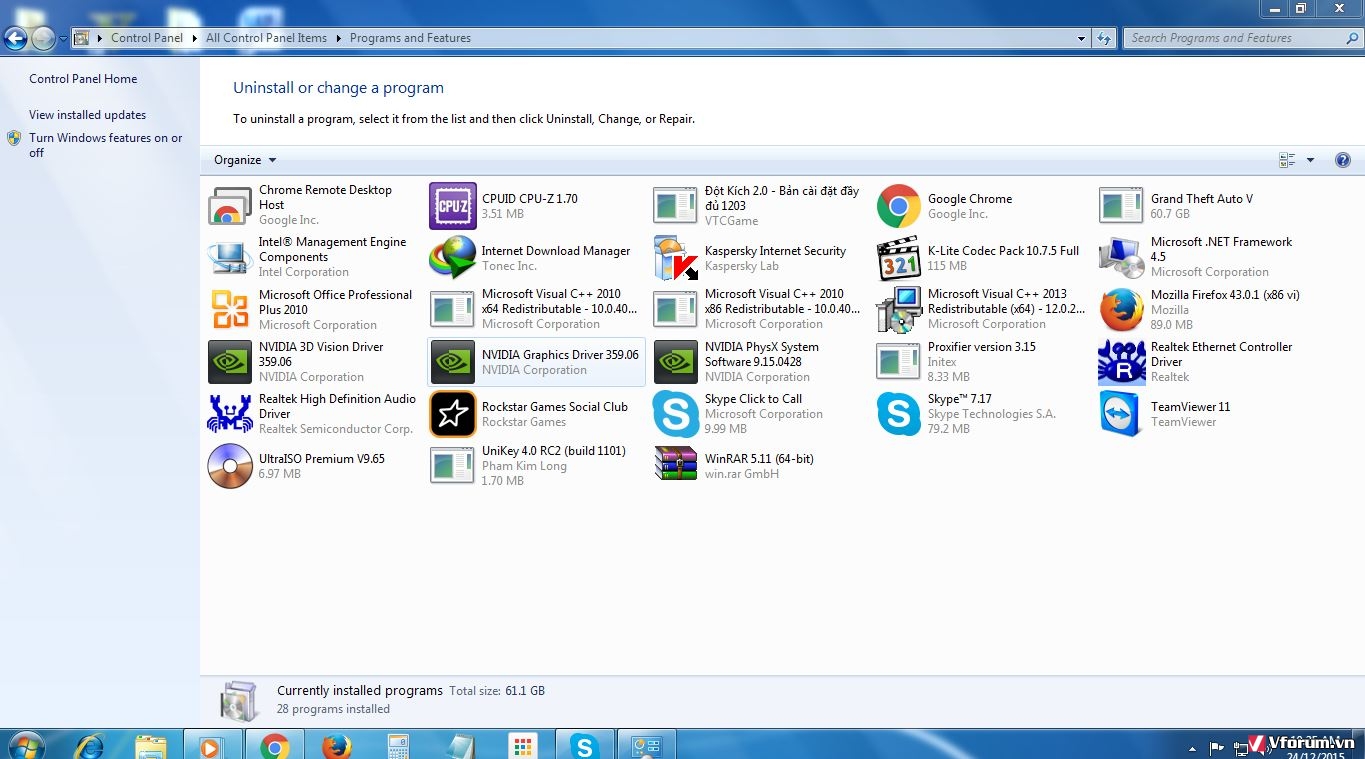Screen dimensions: 1365x759
Task: Open the Help question mark icon
Action: tap(1343, 160)
